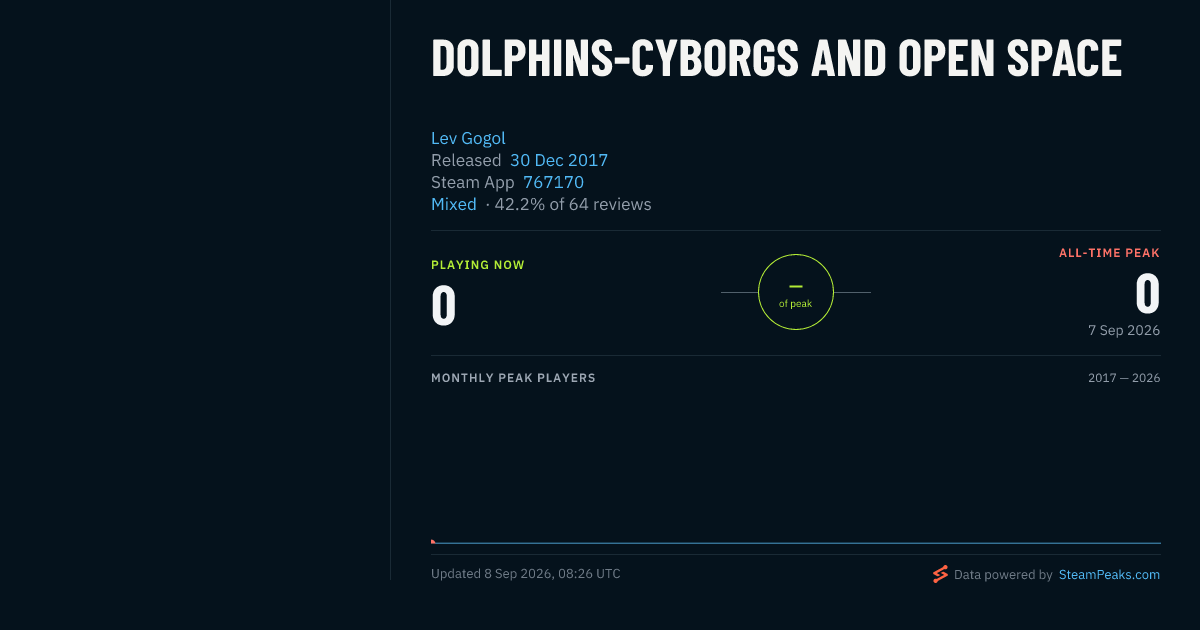Open the SteamPeaks.com link
Viewport: 1200px width, 630px height.
point(1109,575)
